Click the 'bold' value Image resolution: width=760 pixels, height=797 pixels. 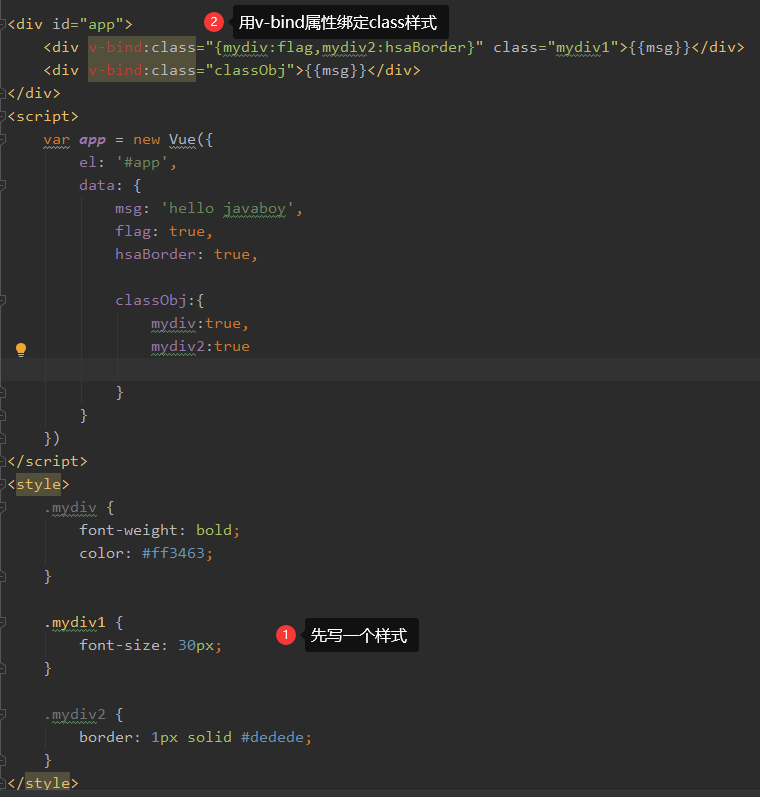pos(214,530)
